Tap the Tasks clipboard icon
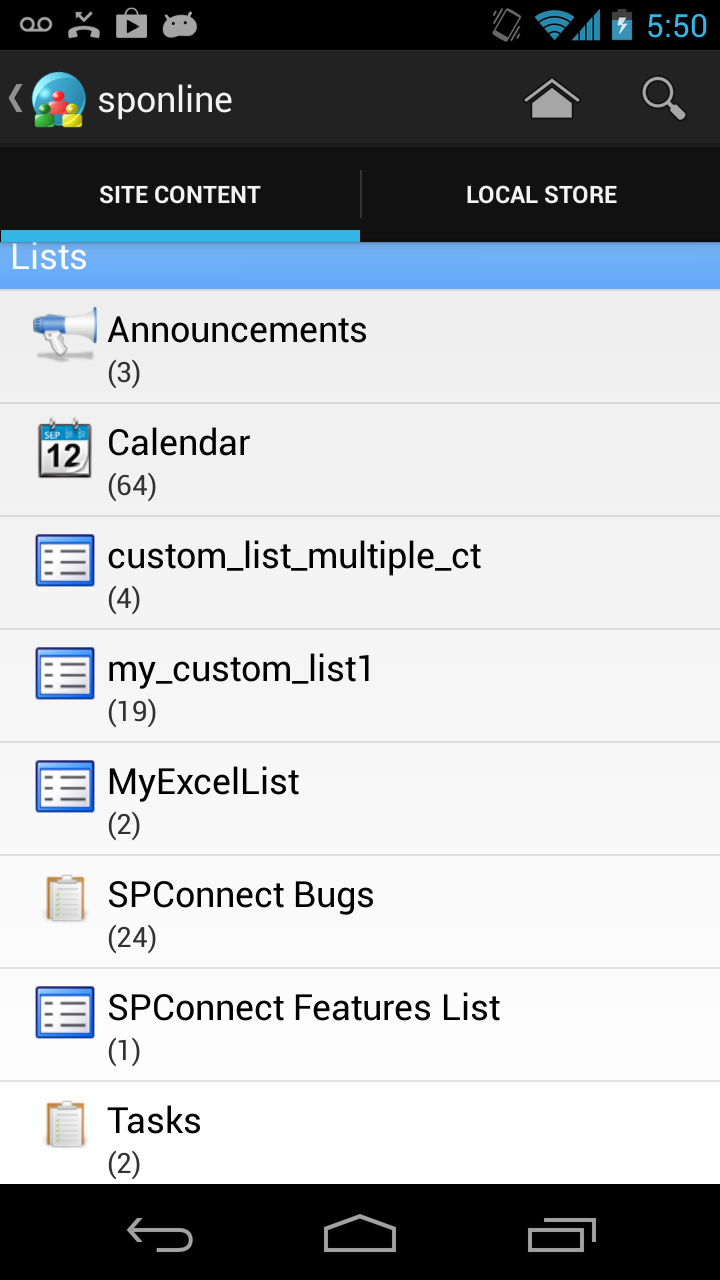The image size is (720, 1280). 63,1125
